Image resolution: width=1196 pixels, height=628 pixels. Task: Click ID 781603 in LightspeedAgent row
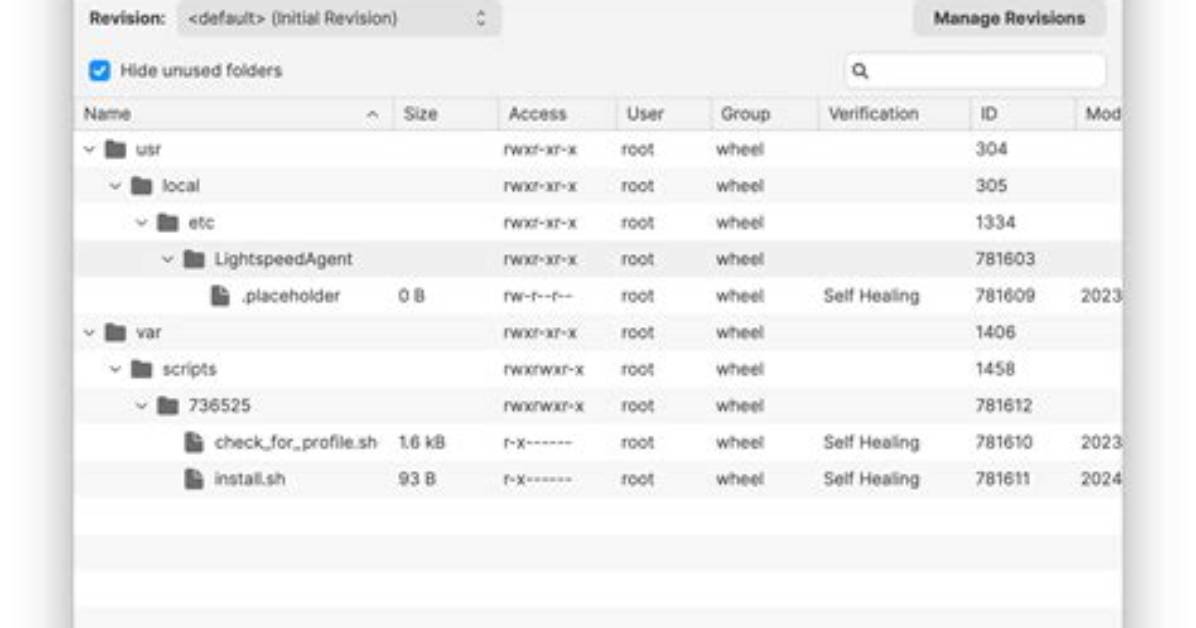coord(1005,259)
